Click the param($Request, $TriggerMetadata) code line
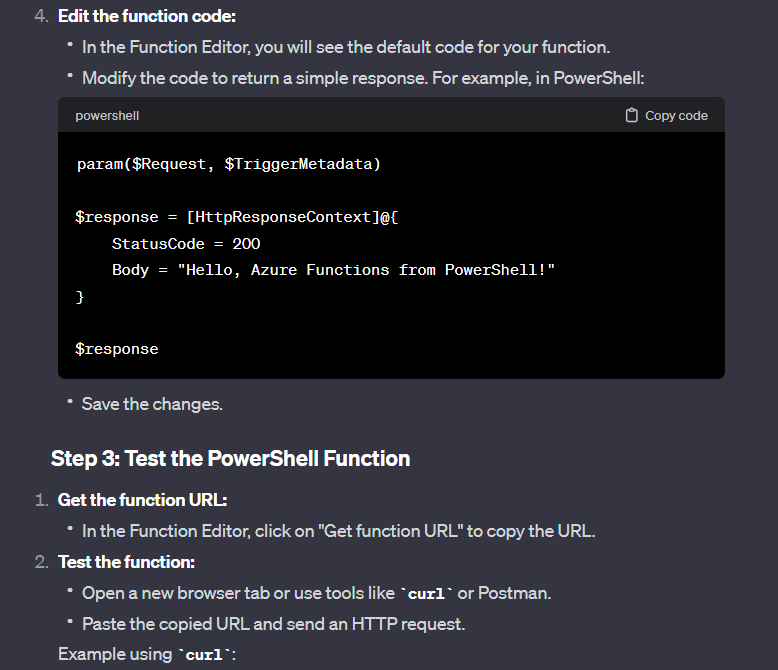The height and width of the screenshot is (670, 778). (229, 164)
